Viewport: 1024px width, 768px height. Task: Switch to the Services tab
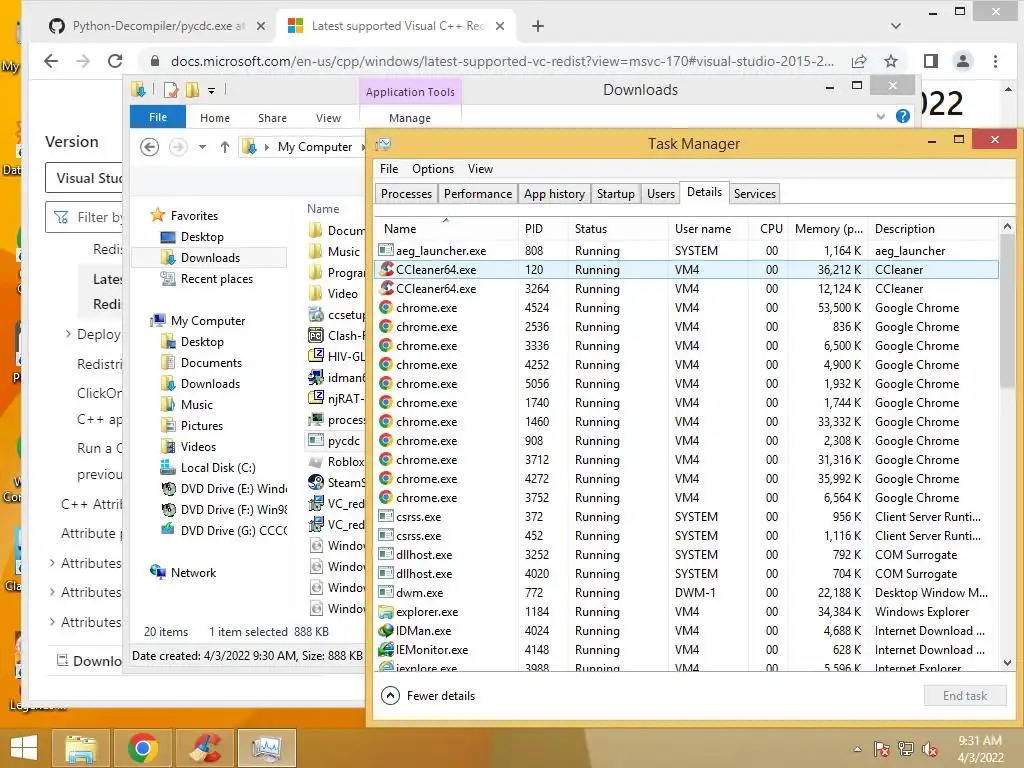point(755,194)
